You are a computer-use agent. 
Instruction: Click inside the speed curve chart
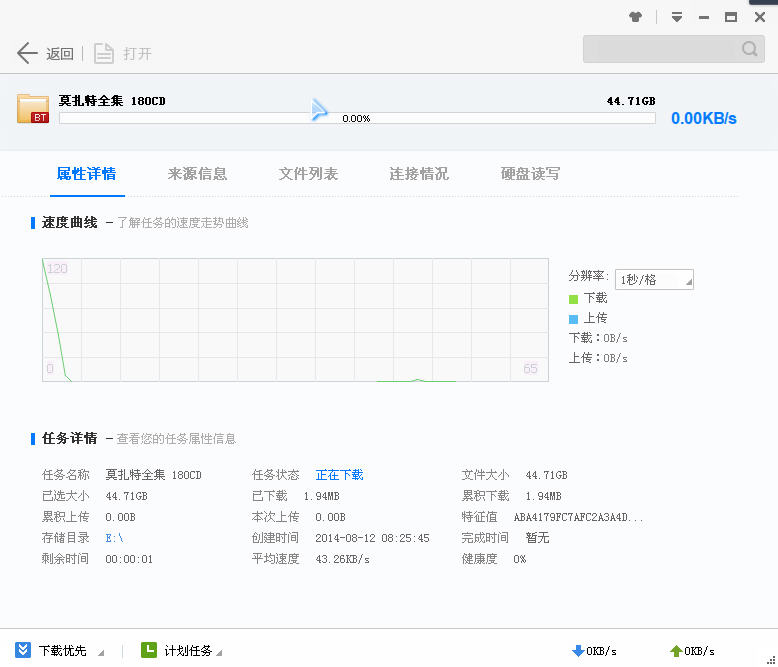click(x=296, y=320)
